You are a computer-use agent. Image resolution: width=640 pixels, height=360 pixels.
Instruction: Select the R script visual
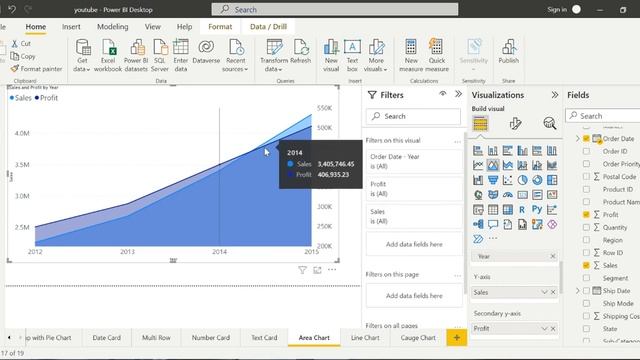pyautogui.click(x=522, y=209)
